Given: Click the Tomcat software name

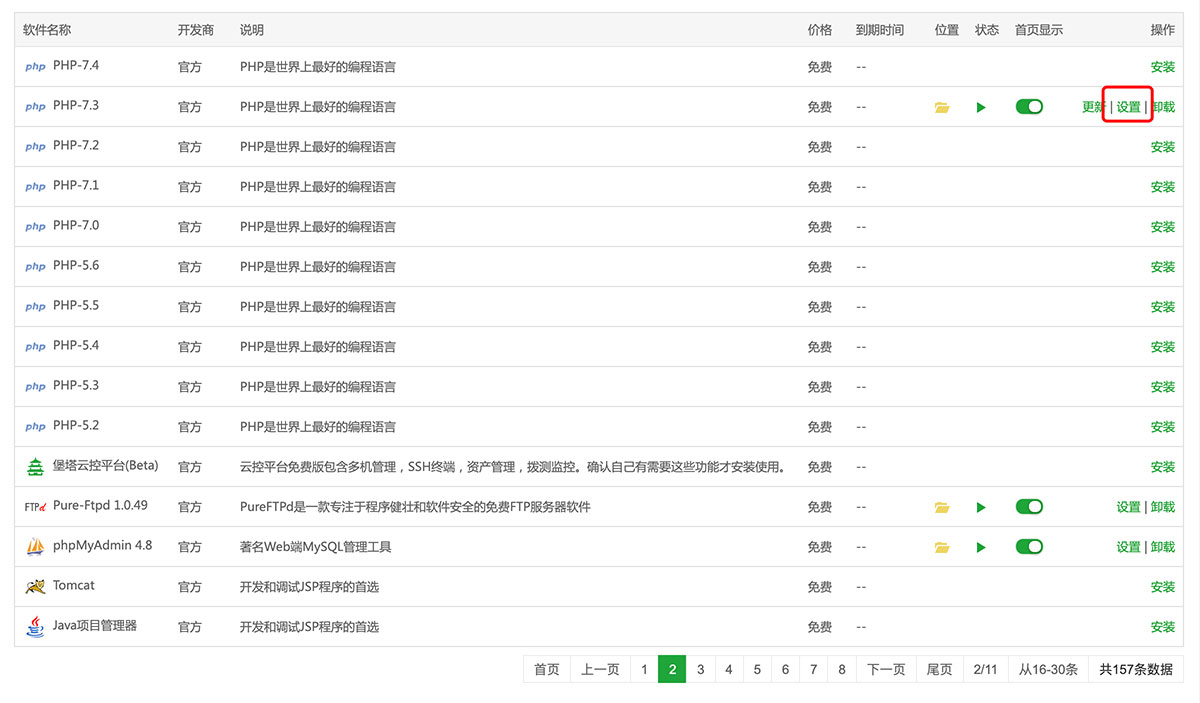Looking at the screenshot, I should click(x=74, y=585).
